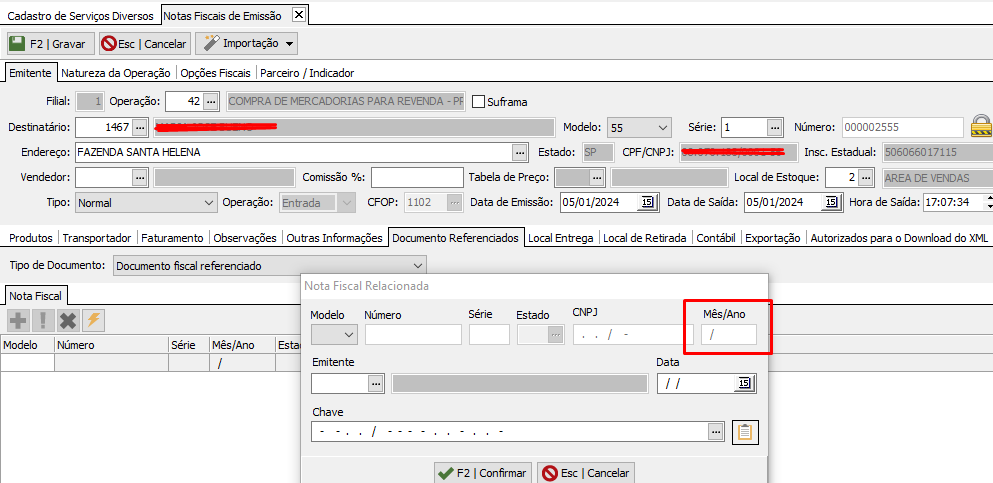Expand the Tipo de Documento dropdown
The image size is (993, 483).
416,265
